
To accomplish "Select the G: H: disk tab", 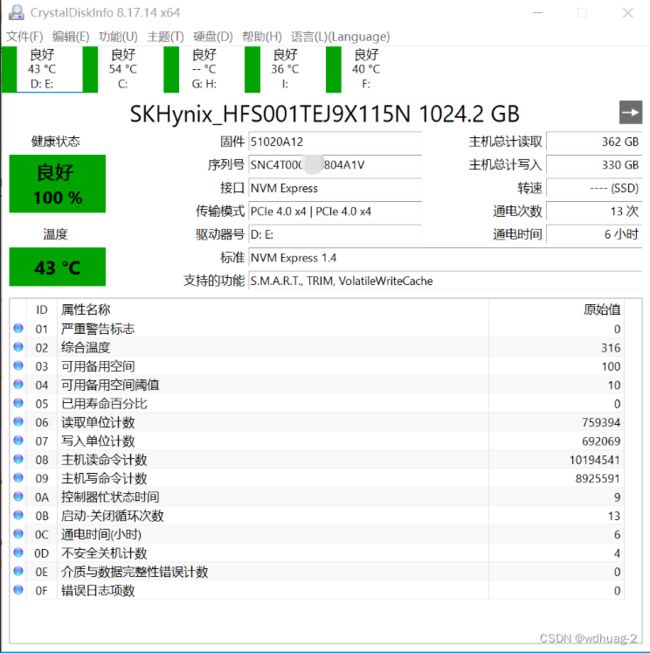I will click(x=204, y=69).
